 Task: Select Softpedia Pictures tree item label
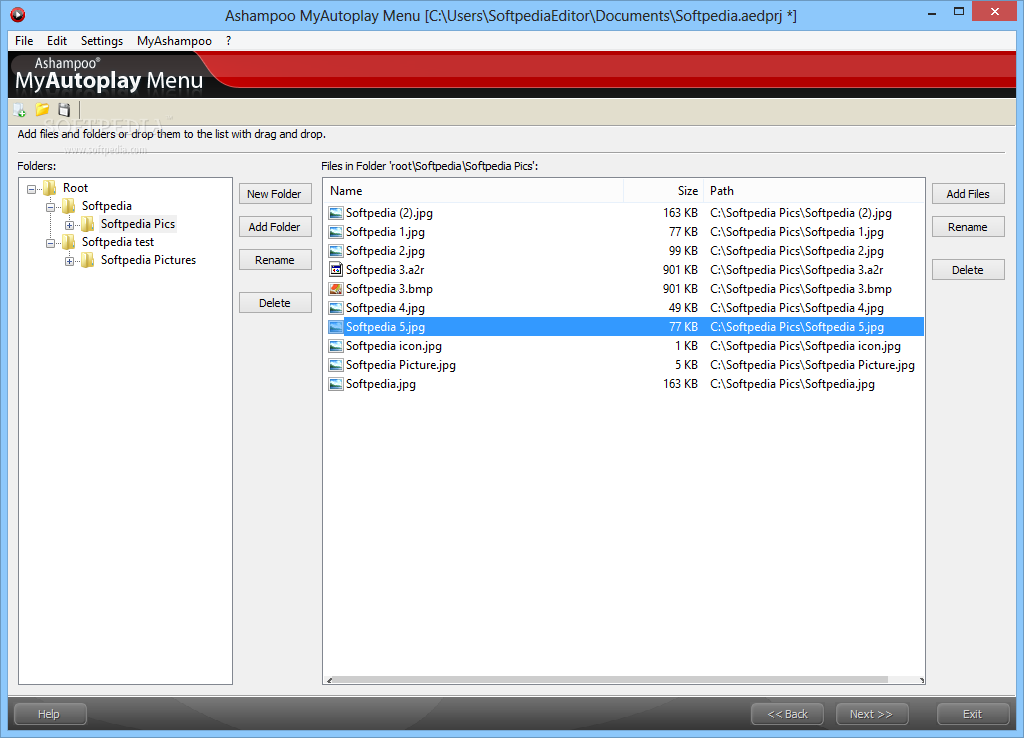[148, 260]
